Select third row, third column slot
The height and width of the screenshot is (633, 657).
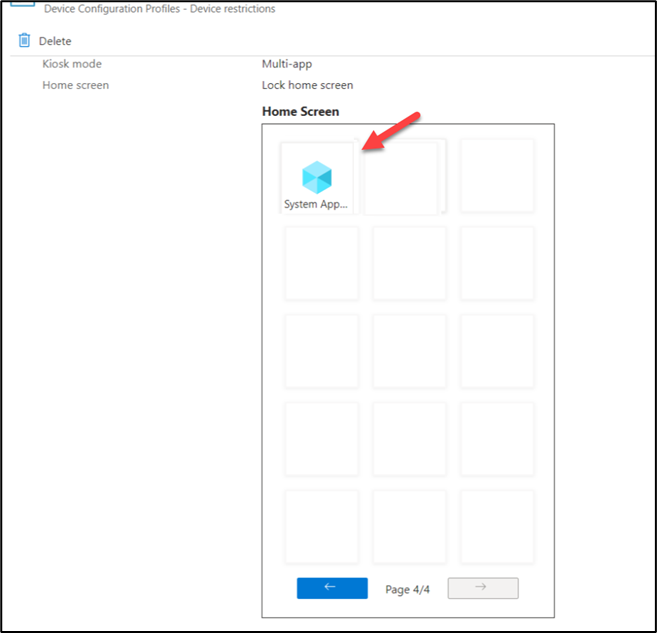coord(497,351)
